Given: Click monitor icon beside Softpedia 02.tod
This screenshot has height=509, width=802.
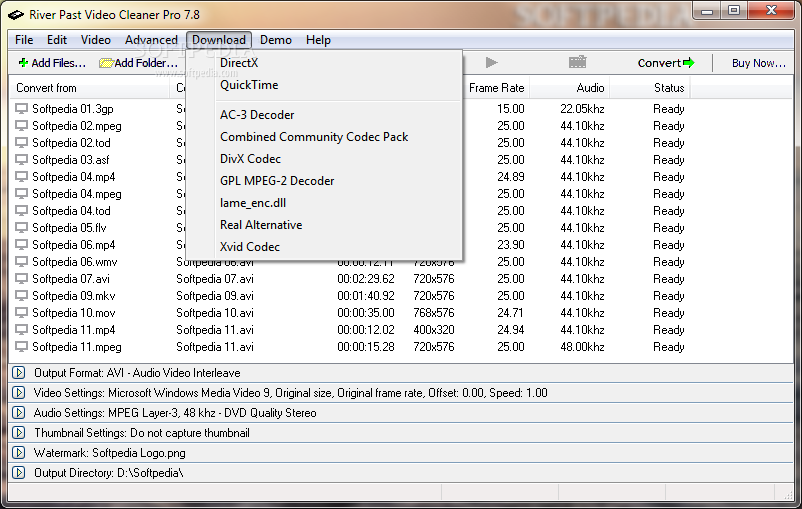Looking at the screenshot, I should coord(21,143).
